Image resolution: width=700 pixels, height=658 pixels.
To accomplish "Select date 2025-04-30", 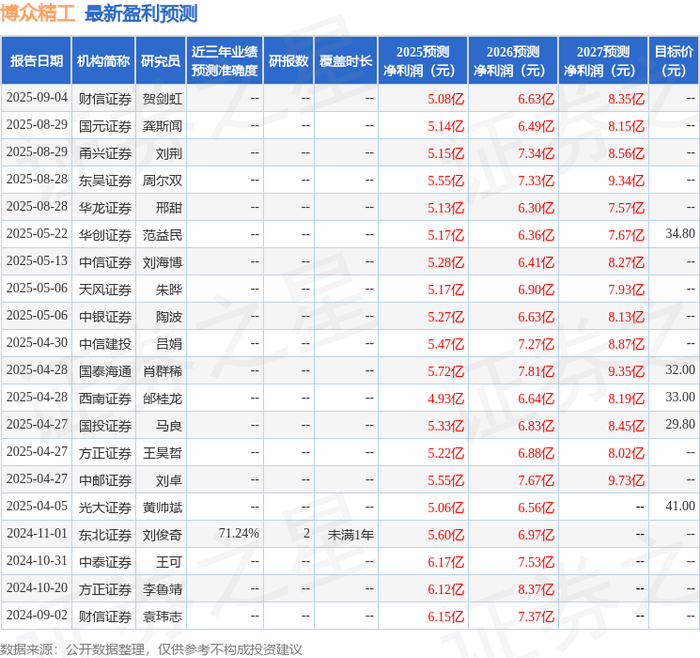I will (37, 342).
